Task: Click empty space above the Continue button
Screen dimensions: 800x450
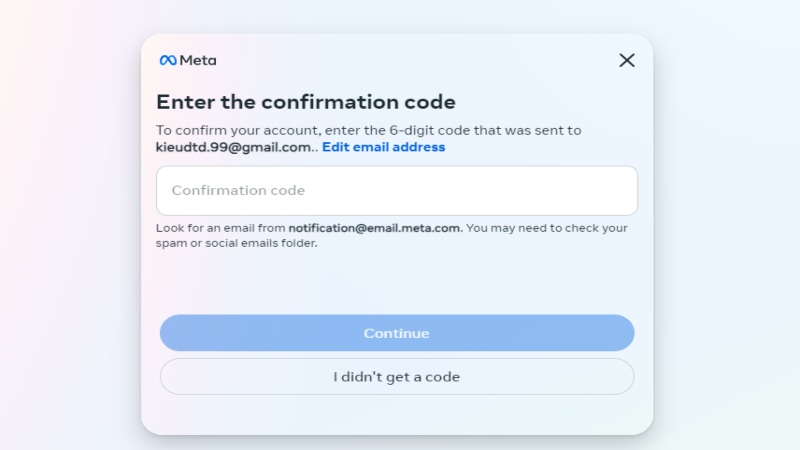Action: (397, 283)
